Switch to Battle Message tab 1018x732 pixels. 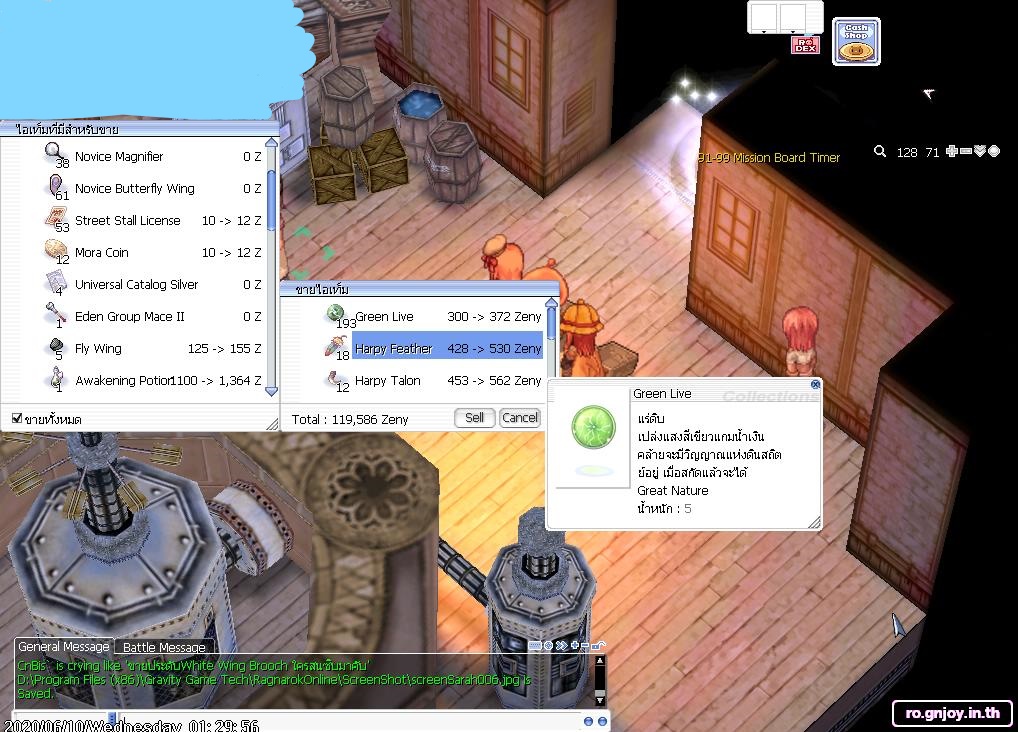pyautogui.click(x=164, y=647)
